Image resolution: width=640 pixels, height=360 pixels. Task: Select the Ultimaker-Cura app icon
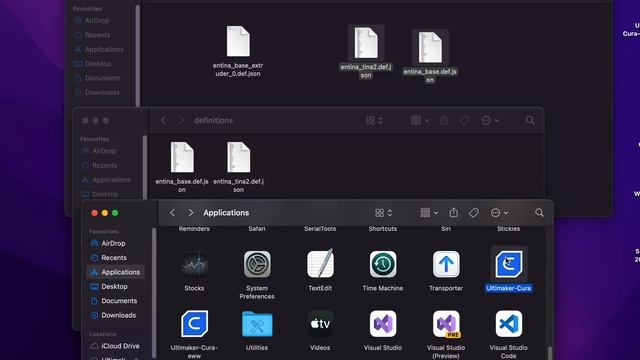point(509,264)
